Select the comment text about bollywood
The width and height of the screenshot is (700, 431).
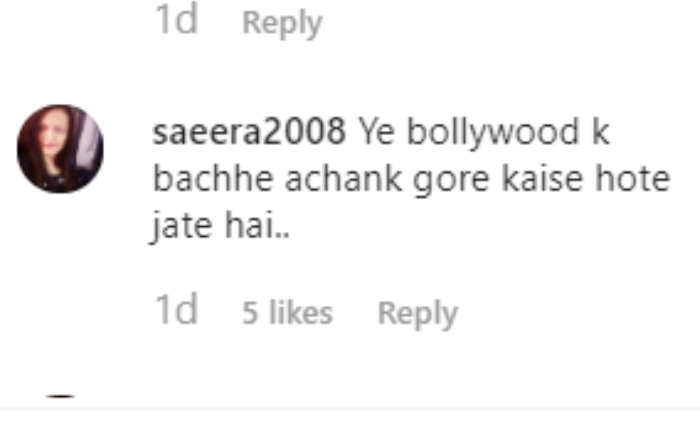[412, 179]
